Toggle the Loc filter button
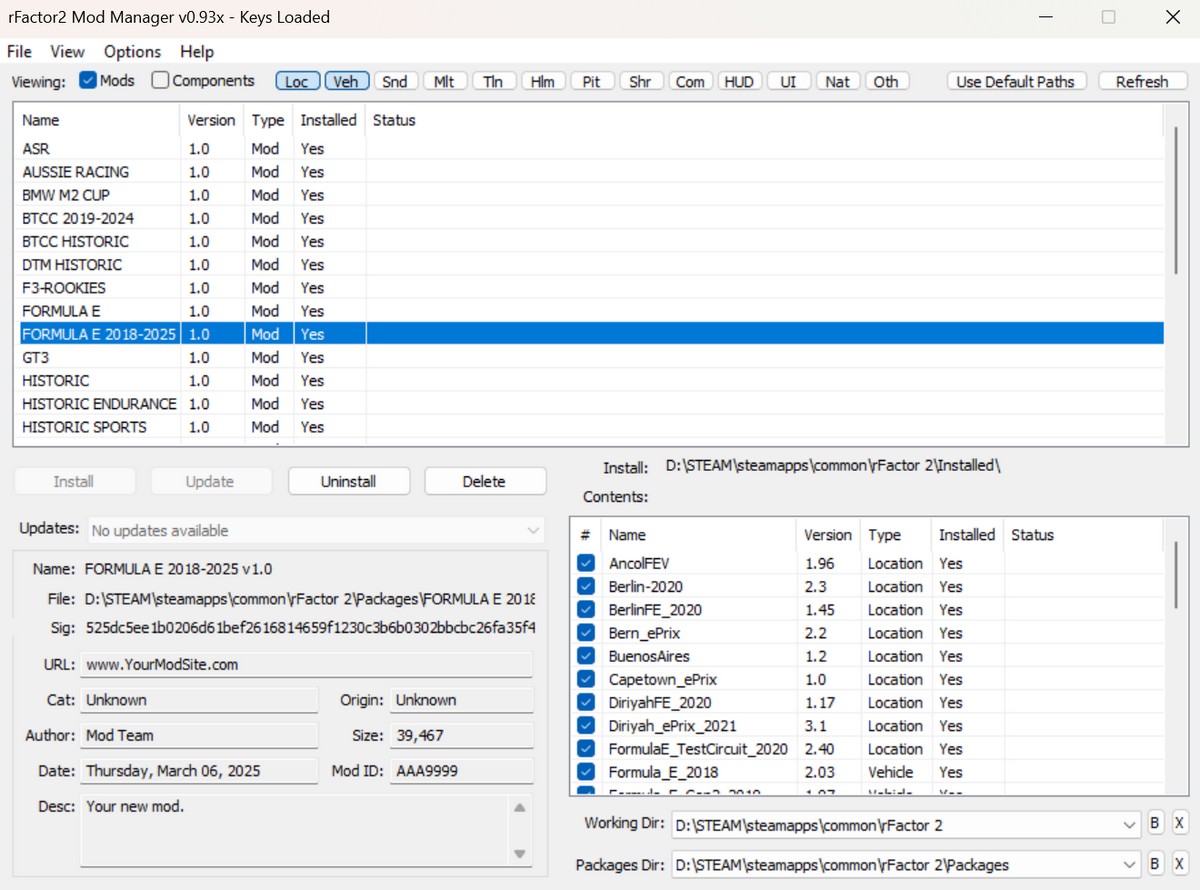1200x890 pixels. pos(297,82)
